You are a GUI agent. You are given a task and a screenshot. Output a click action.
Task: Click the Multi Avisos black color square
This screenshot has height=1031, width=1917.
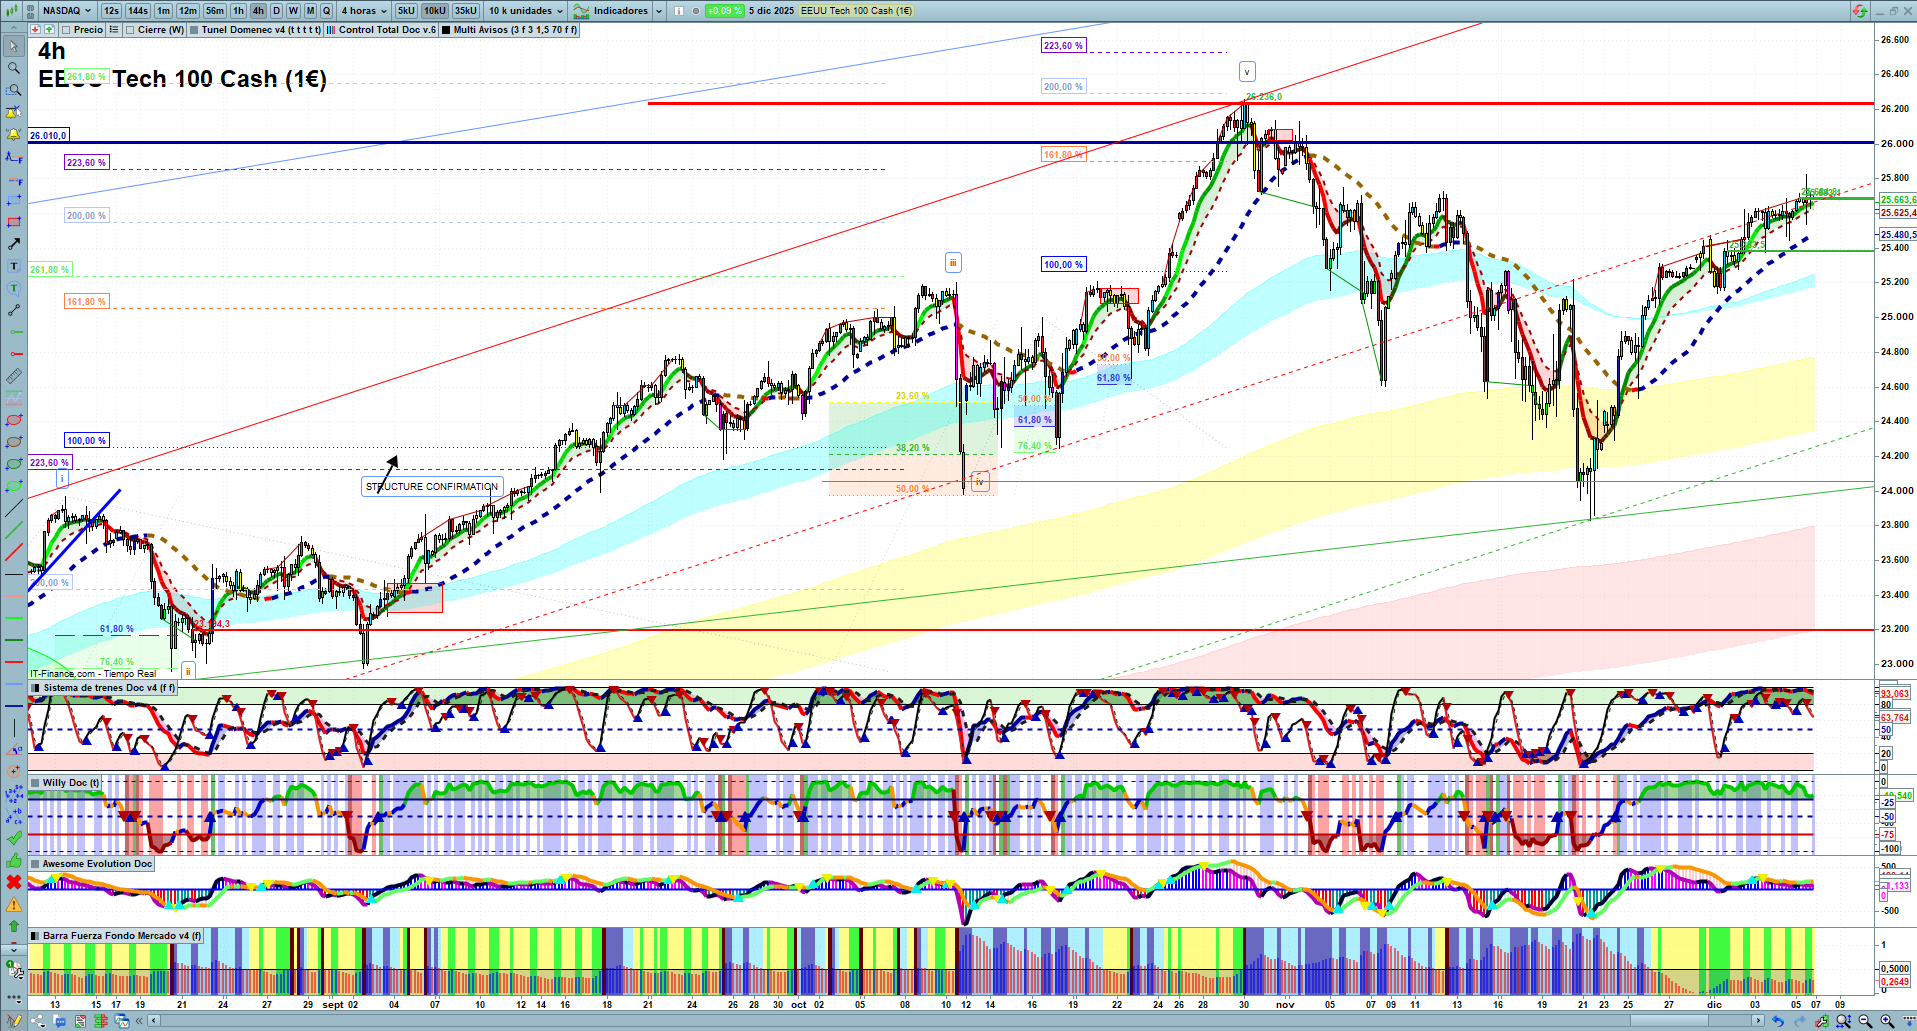tap(446, 30)
